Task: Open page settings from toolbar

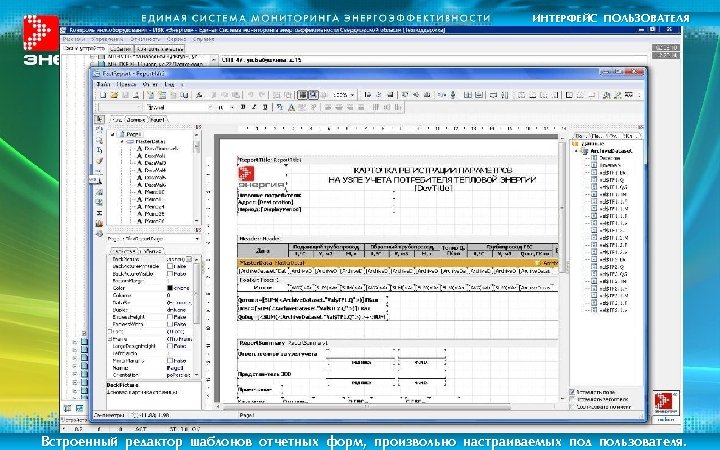Action: [184, 95]
